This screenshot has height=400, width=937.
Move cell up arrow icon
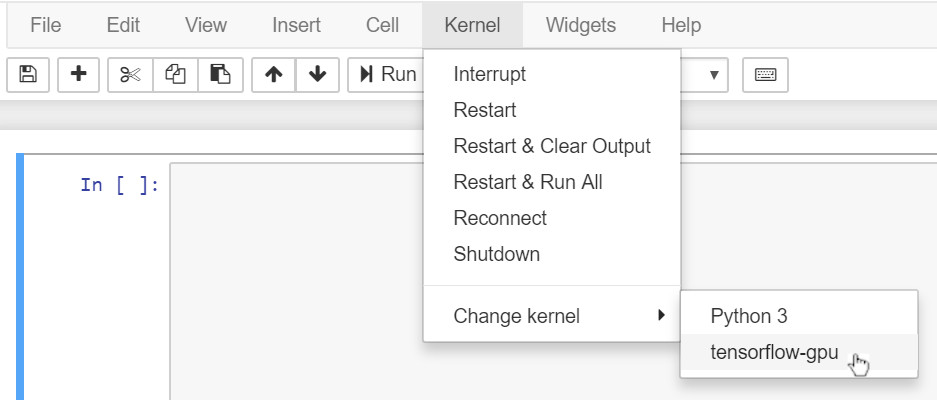click(273, 75)
